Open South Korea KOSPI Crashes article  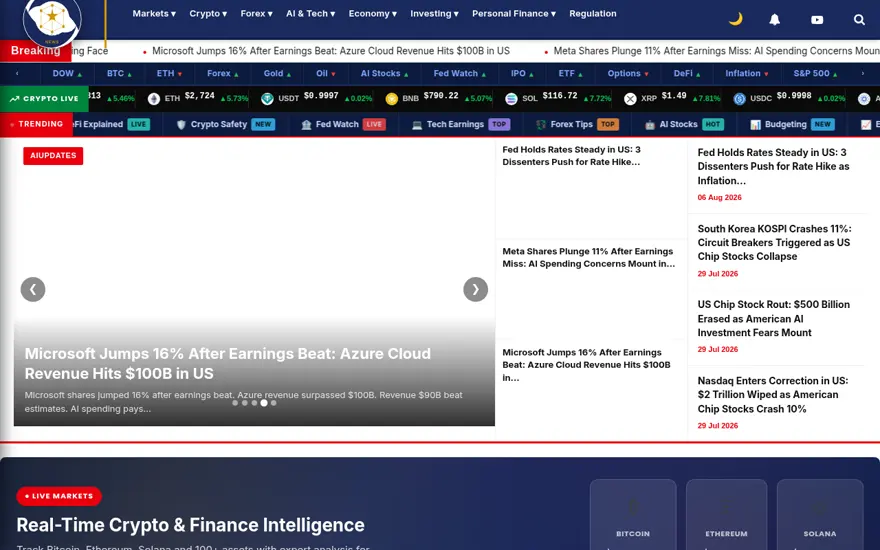pos(774,242)
